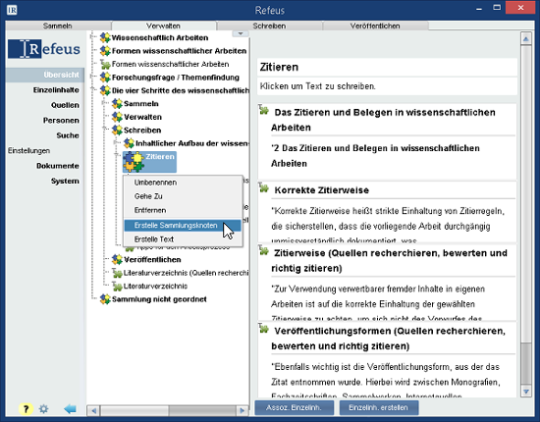Click green piece icon of Das Zitieren und Belegen
This screenshot has height=422, width=540.
(263, 110)
